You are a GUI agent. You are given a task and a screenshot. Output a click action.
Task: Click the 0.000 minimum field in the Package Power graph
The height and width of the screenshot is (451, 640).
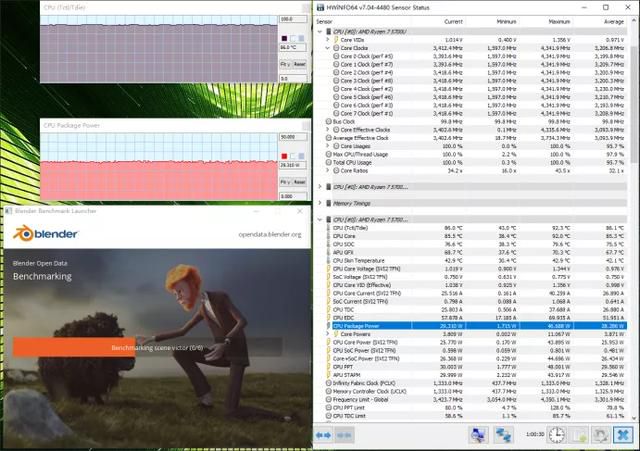[x=293, y=196]
